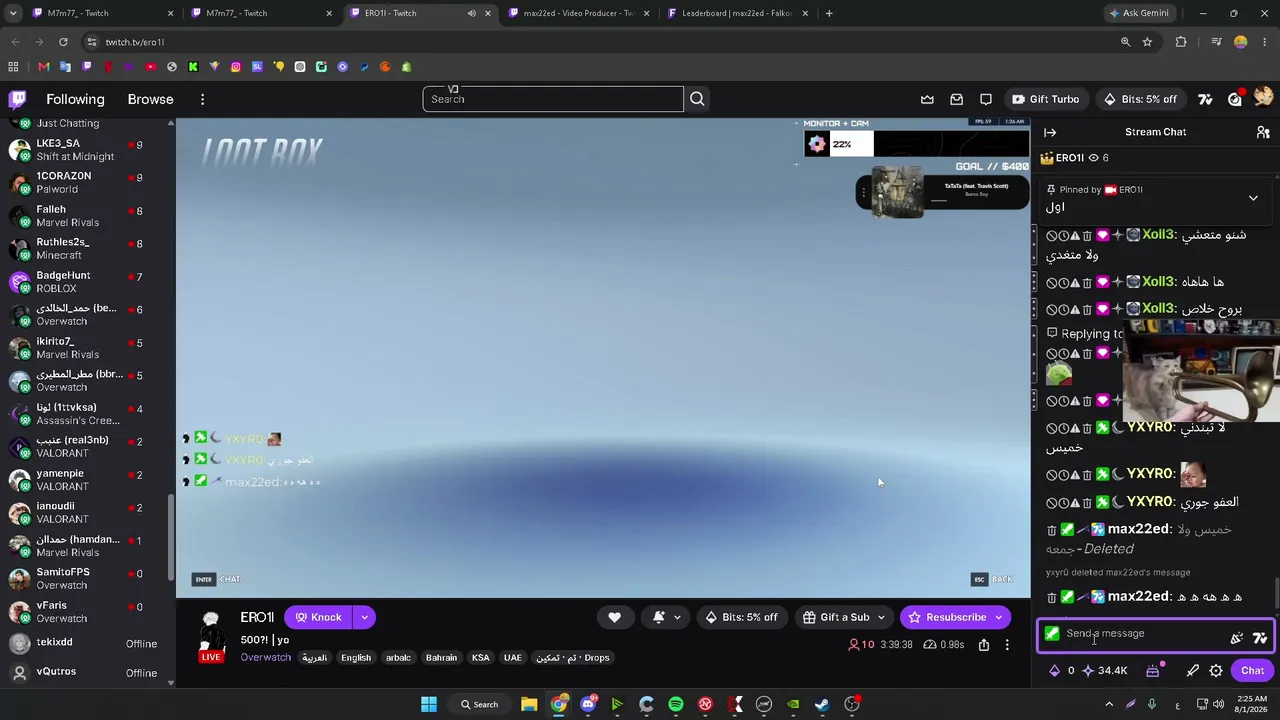Open the moderator sword tools icon
Viewport: 1280px width, 720px height.
[1192, 671]
